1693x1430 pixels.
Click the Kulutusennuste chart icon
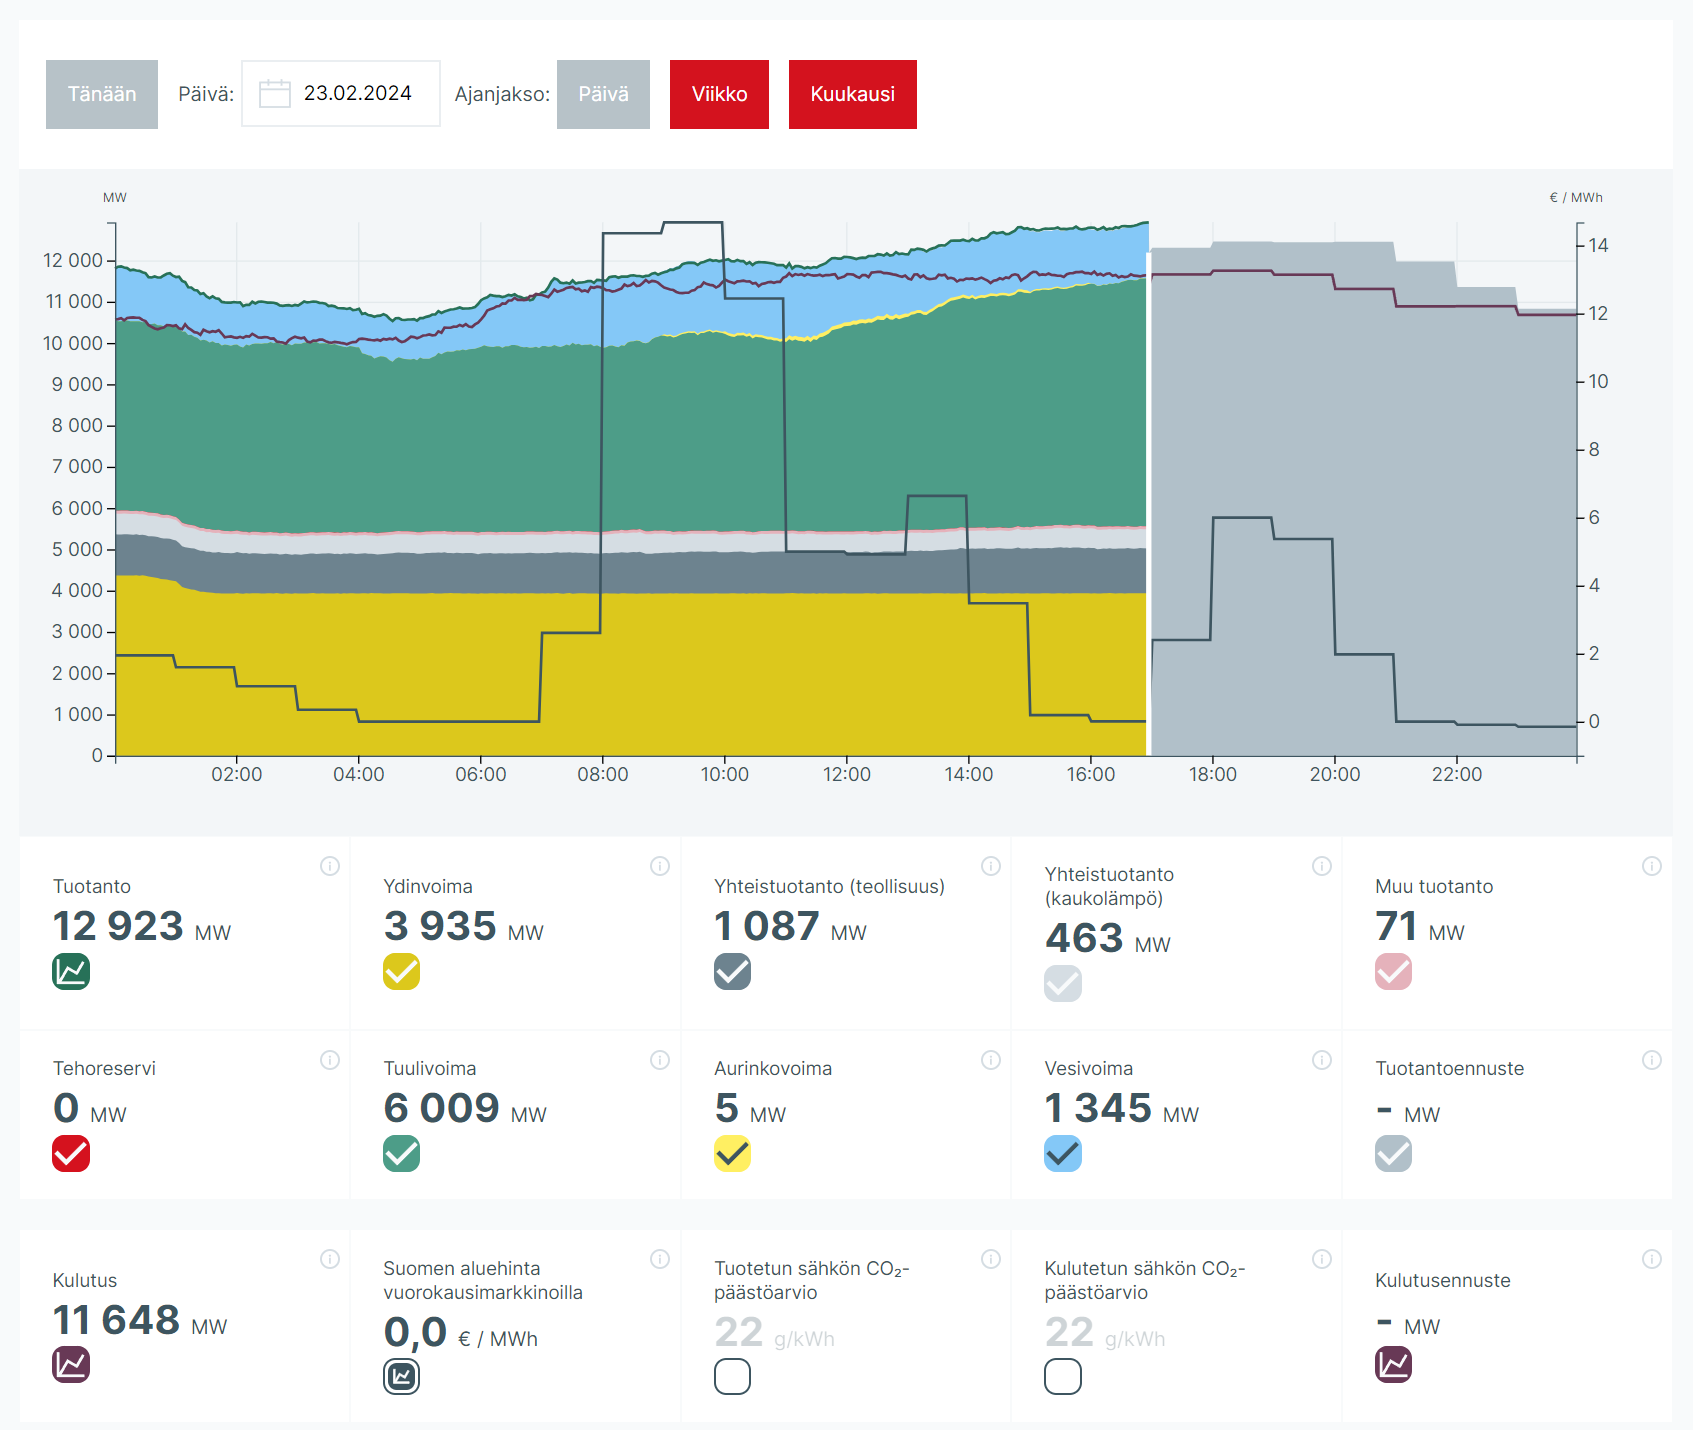(1393, 1364)
